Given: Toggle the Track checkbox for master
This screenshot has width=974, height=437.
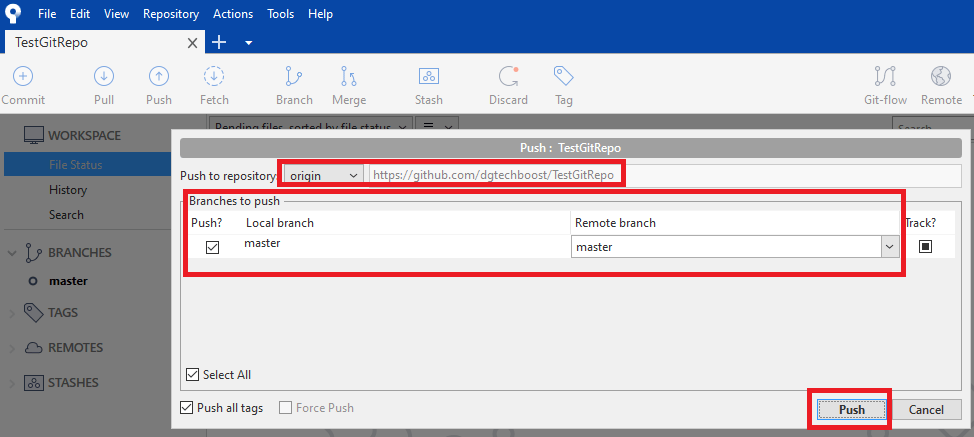Looking at the screenshot, I should click(x=925, y=246).
